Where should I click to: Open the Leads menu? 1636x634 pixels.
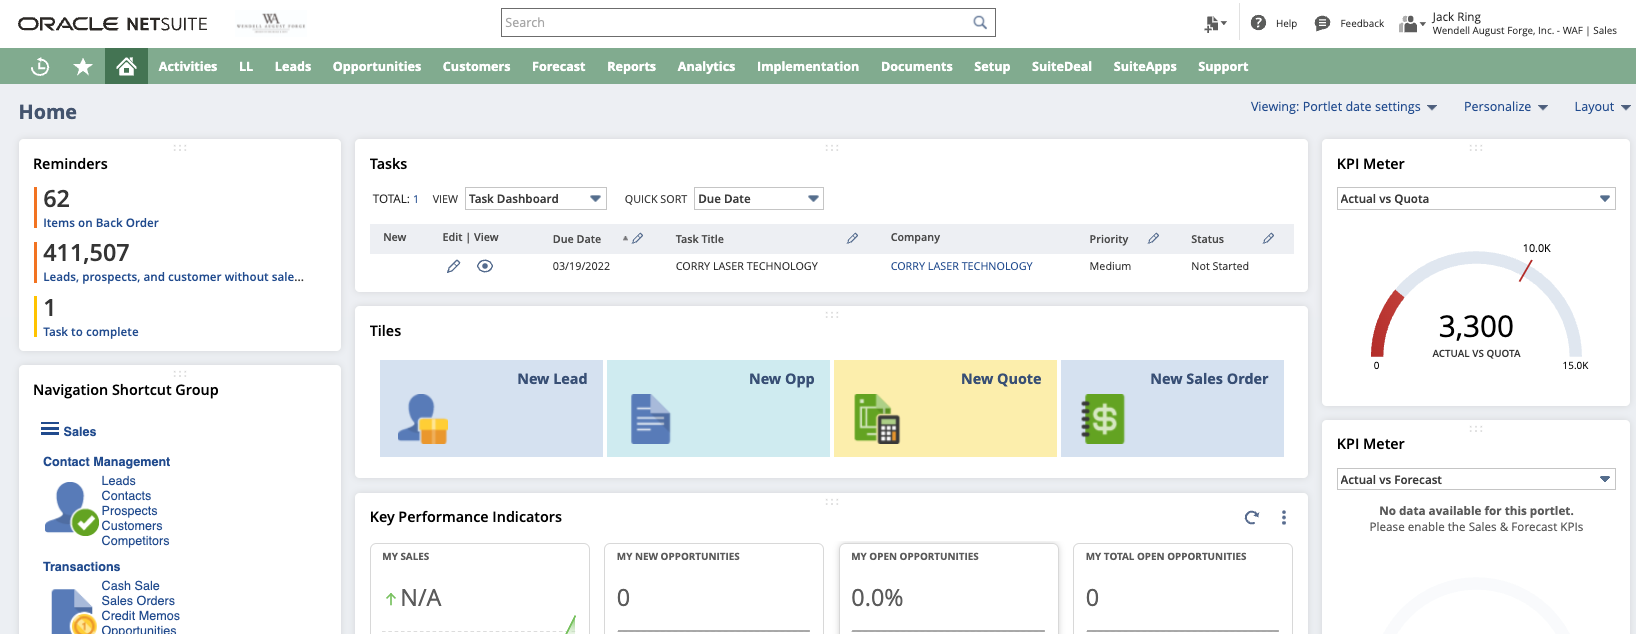click(293, 66)
